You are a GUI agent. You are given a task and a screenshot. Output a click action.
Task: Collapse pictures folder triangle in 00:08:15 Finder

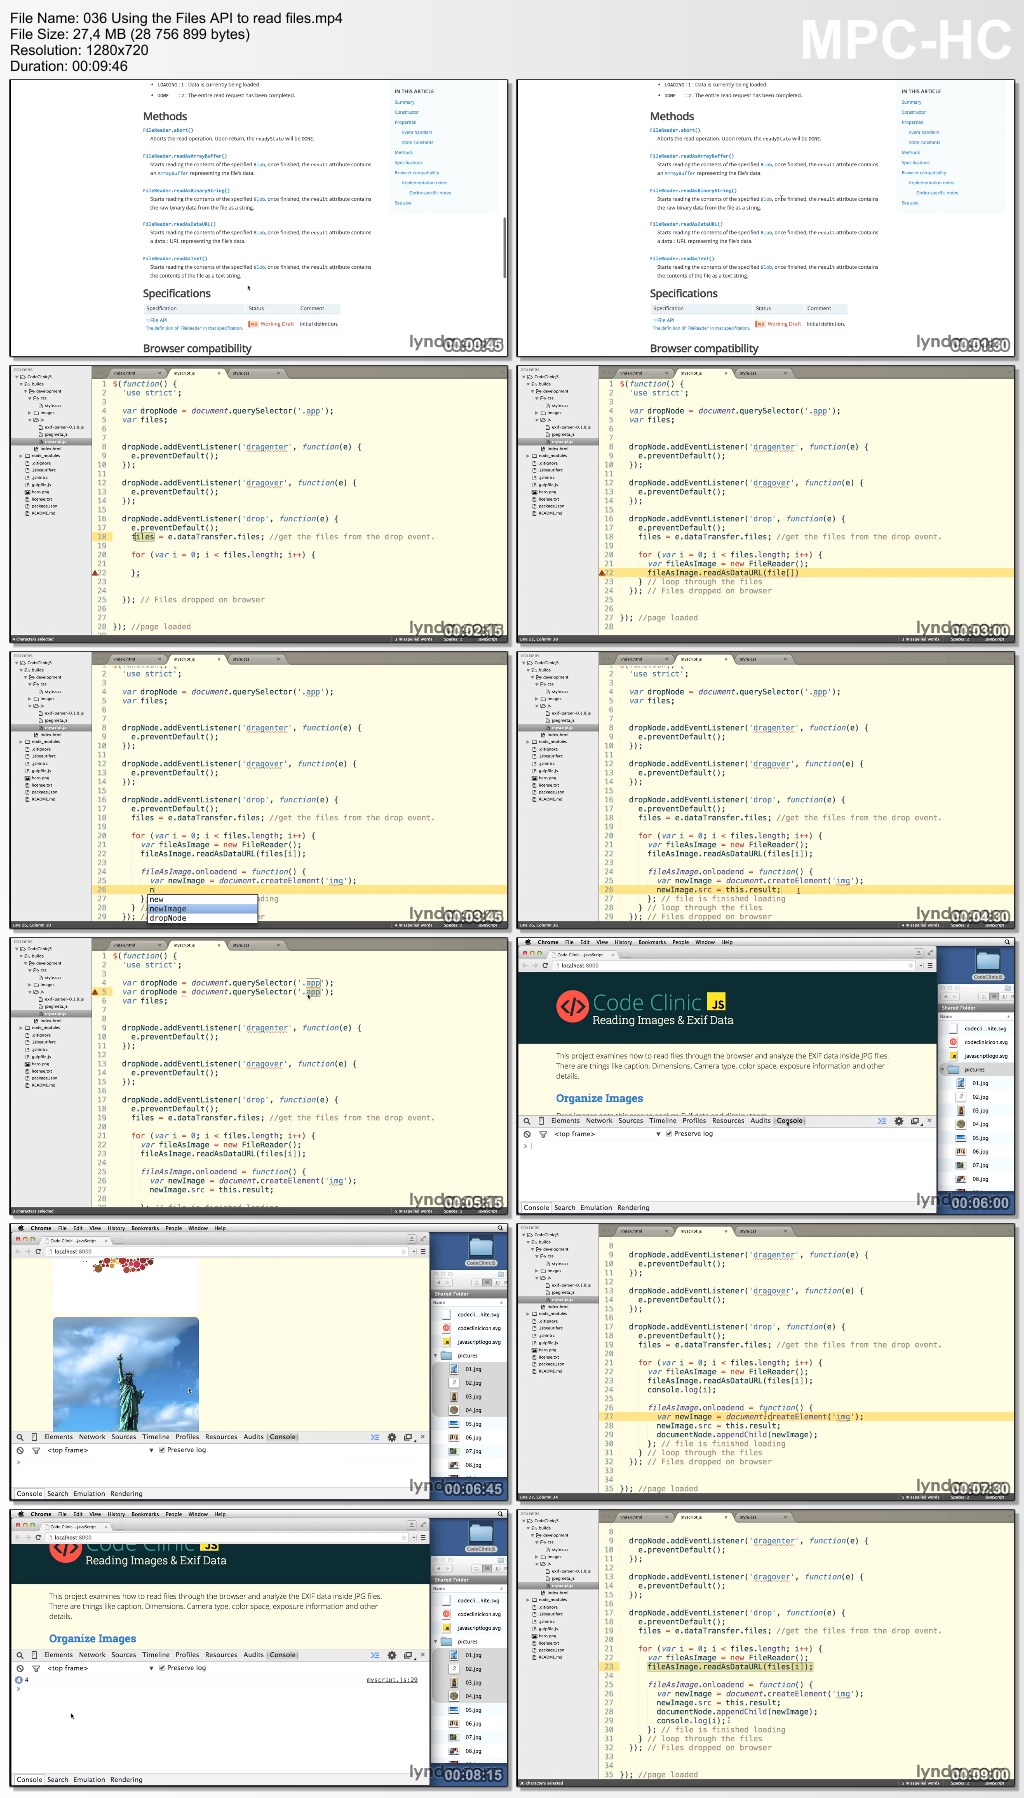point(437,1642)
